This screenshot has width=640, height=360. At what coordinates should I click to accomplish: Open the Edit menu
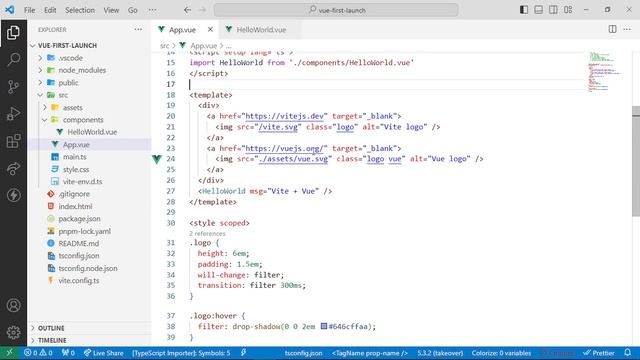pos(50,10)
